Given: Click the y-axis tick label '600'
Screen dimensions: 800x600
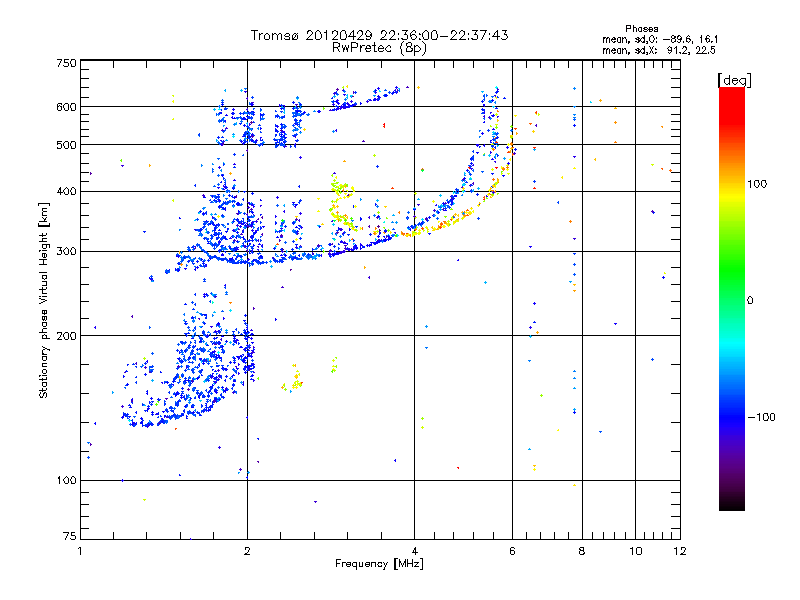Looking at the screenshot, I should pos(67,107).
